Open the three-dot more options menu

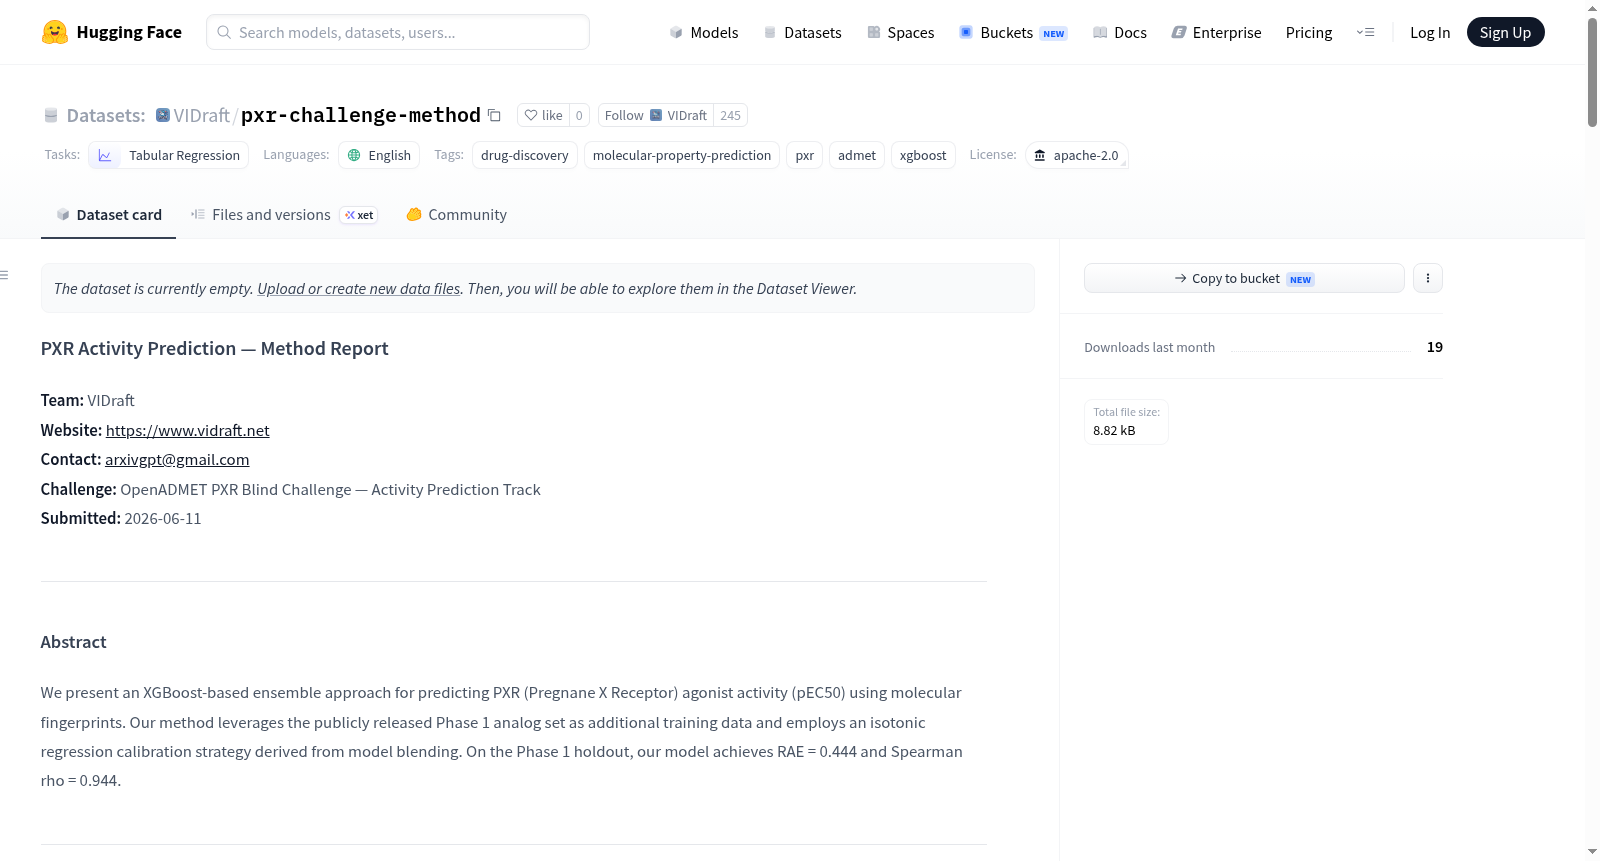[1428, 278]
